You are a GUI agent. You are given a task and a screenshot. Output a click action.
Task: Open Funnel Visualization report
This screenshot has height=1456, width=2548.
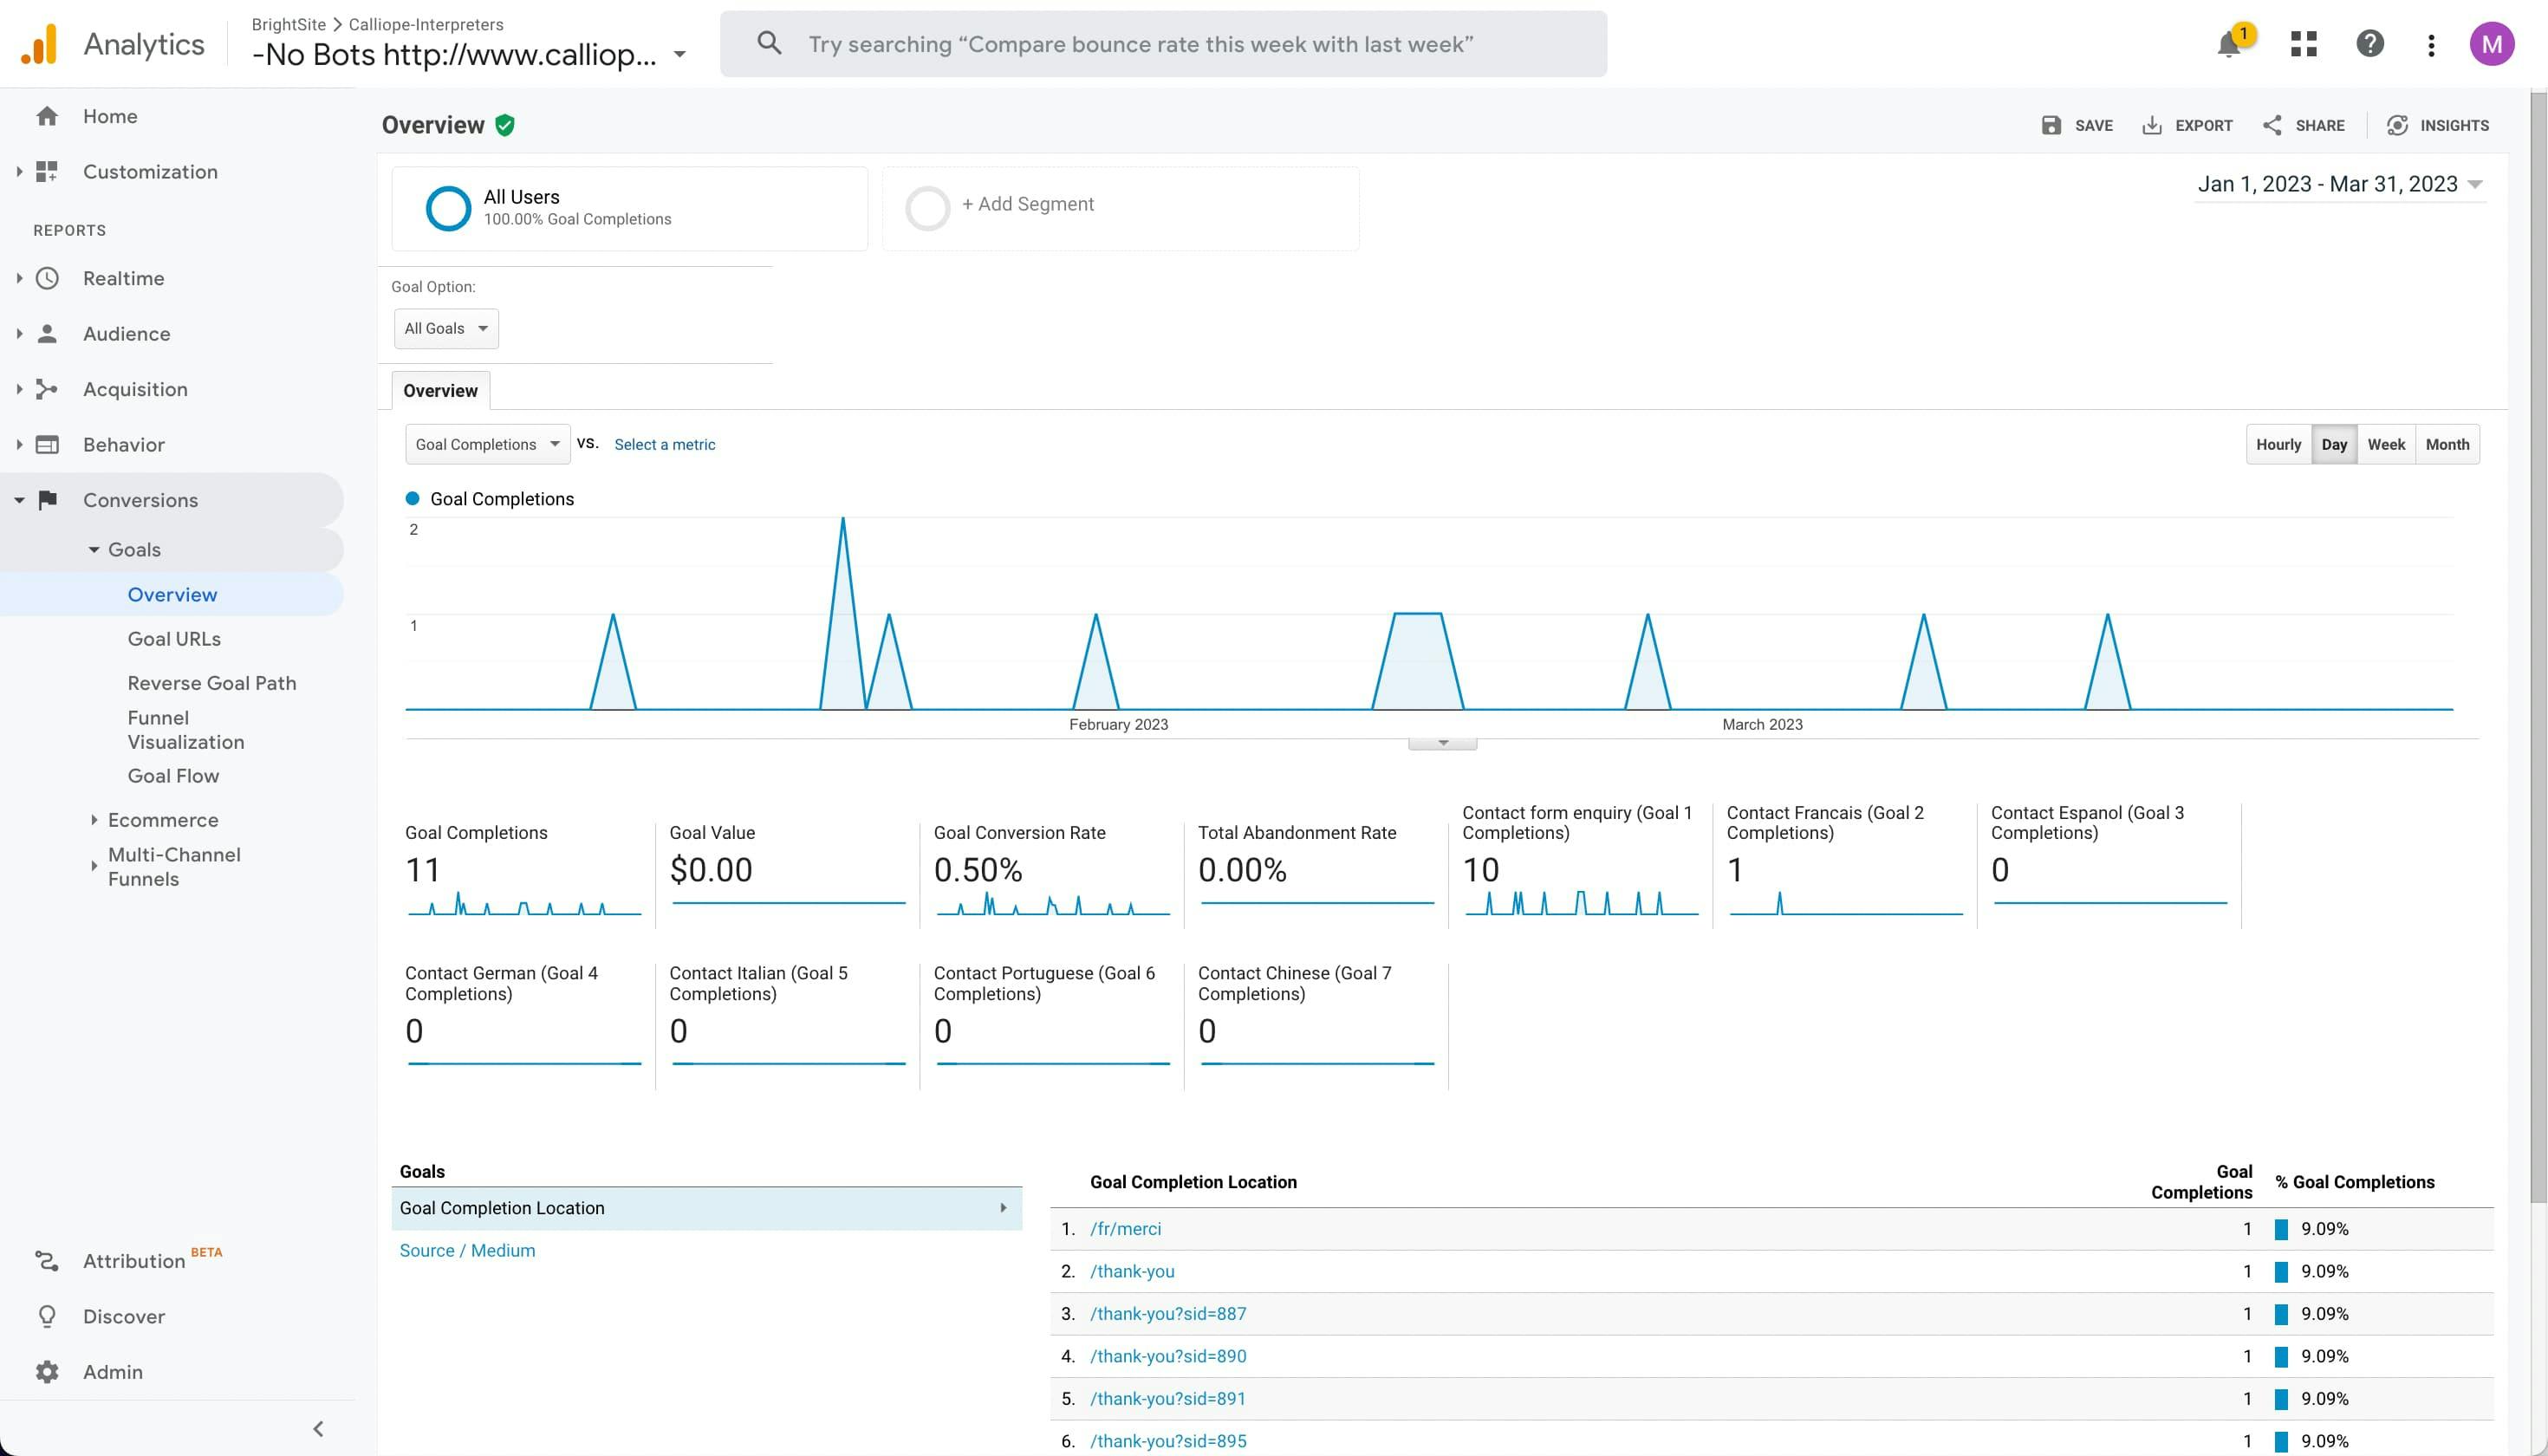185,729
